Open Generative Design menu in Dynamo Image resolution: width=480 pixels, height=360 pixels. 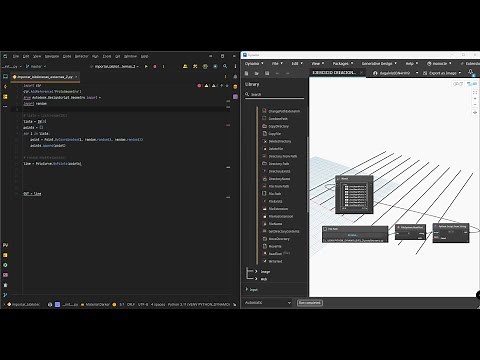[x=379, y=63]
